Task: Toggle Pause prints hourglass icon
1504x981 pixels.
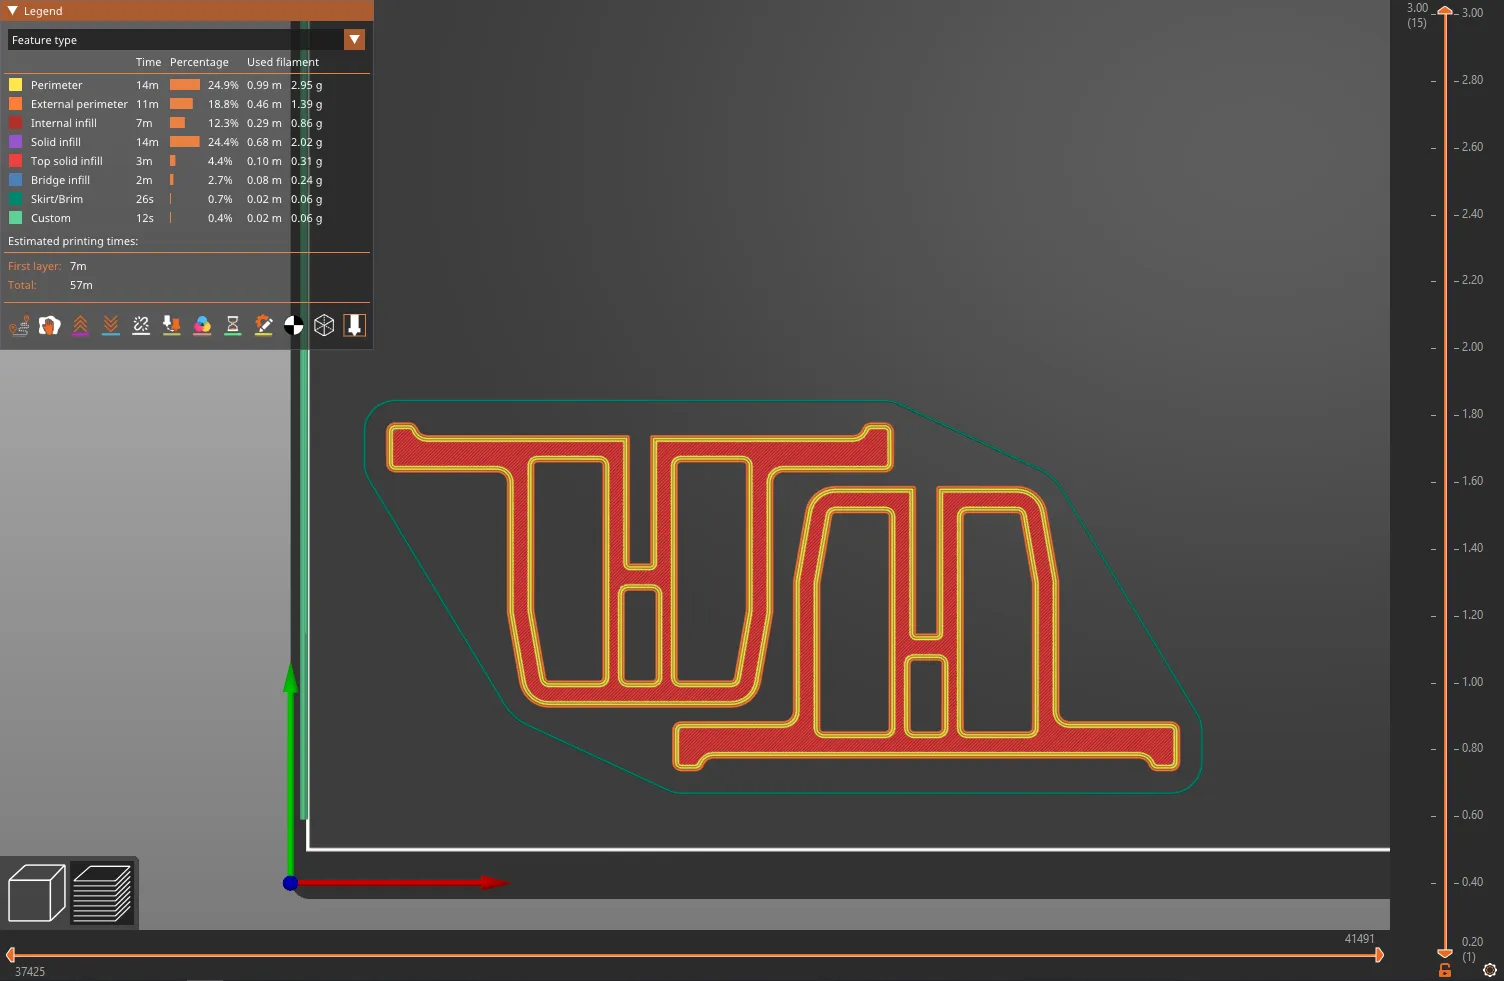Action: 233,325
